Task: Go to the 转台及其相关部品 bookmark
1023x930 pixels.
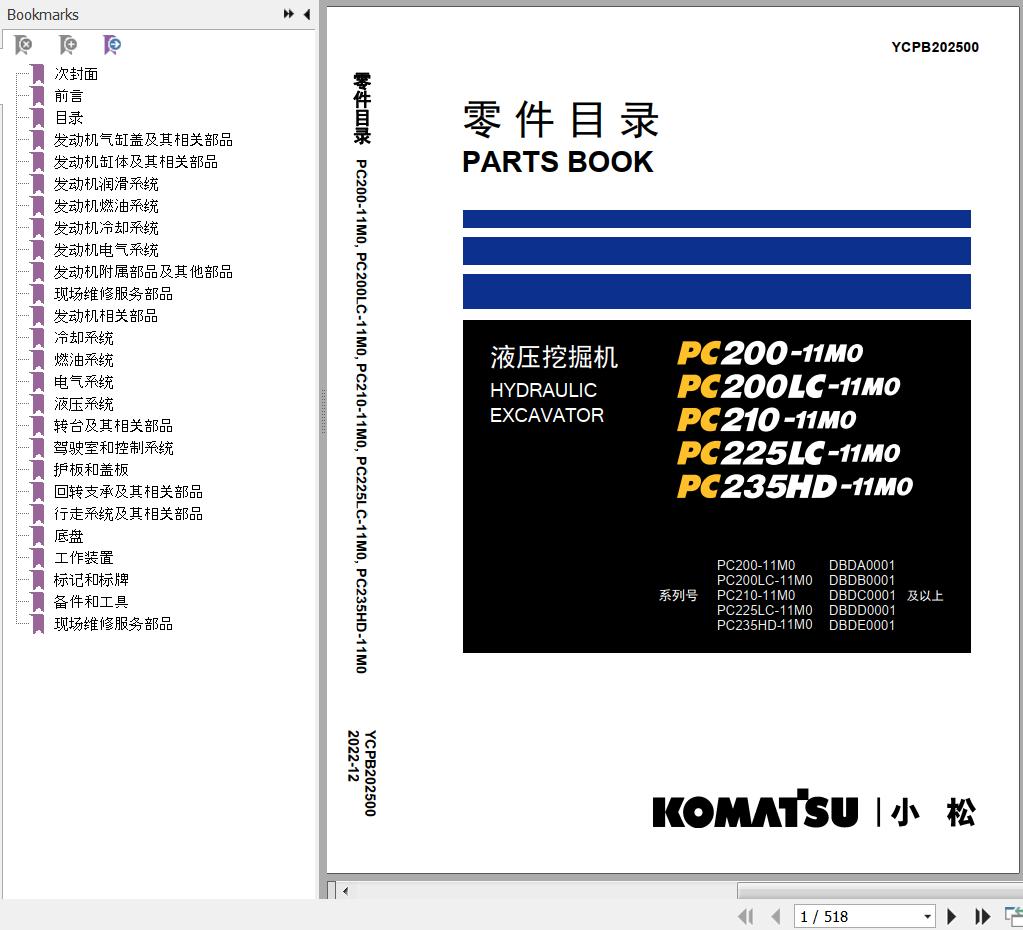Action: pos(113,426)
